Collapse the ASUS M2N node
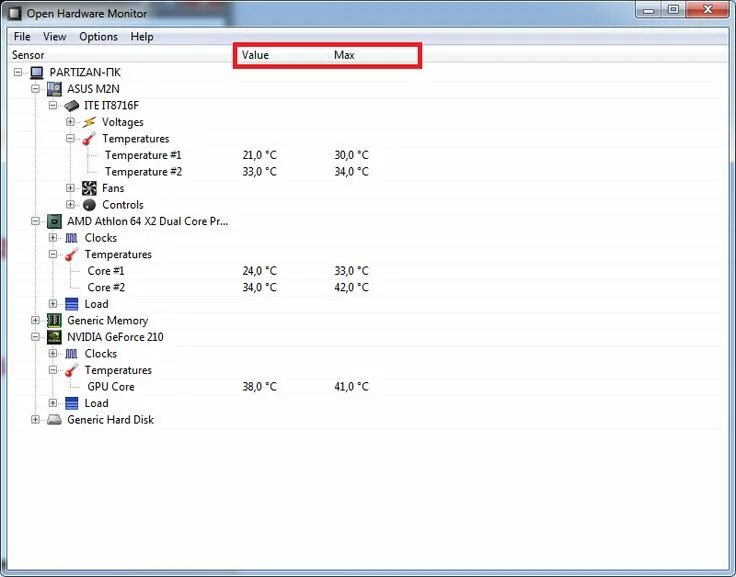The height and width of the screenshot is (577, 736). (35, 89)
